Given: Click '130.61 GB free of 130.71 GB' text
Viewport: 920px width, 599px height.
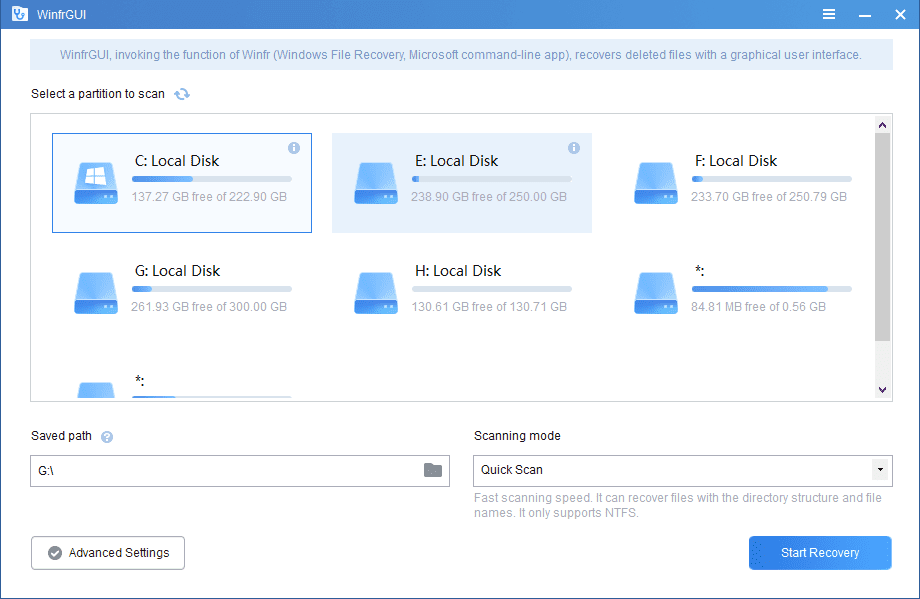Looking at the screenshot, I should [489, 306].
